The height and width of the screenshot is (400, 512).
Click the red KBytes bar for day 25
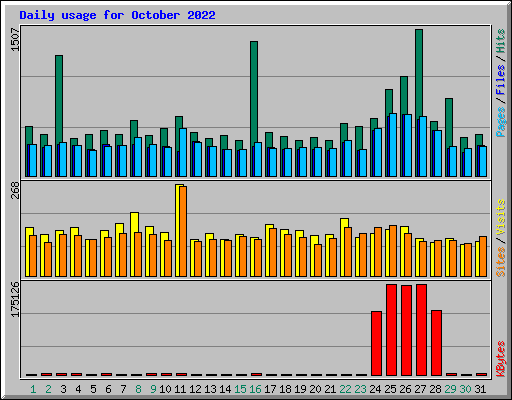point(391,330)
